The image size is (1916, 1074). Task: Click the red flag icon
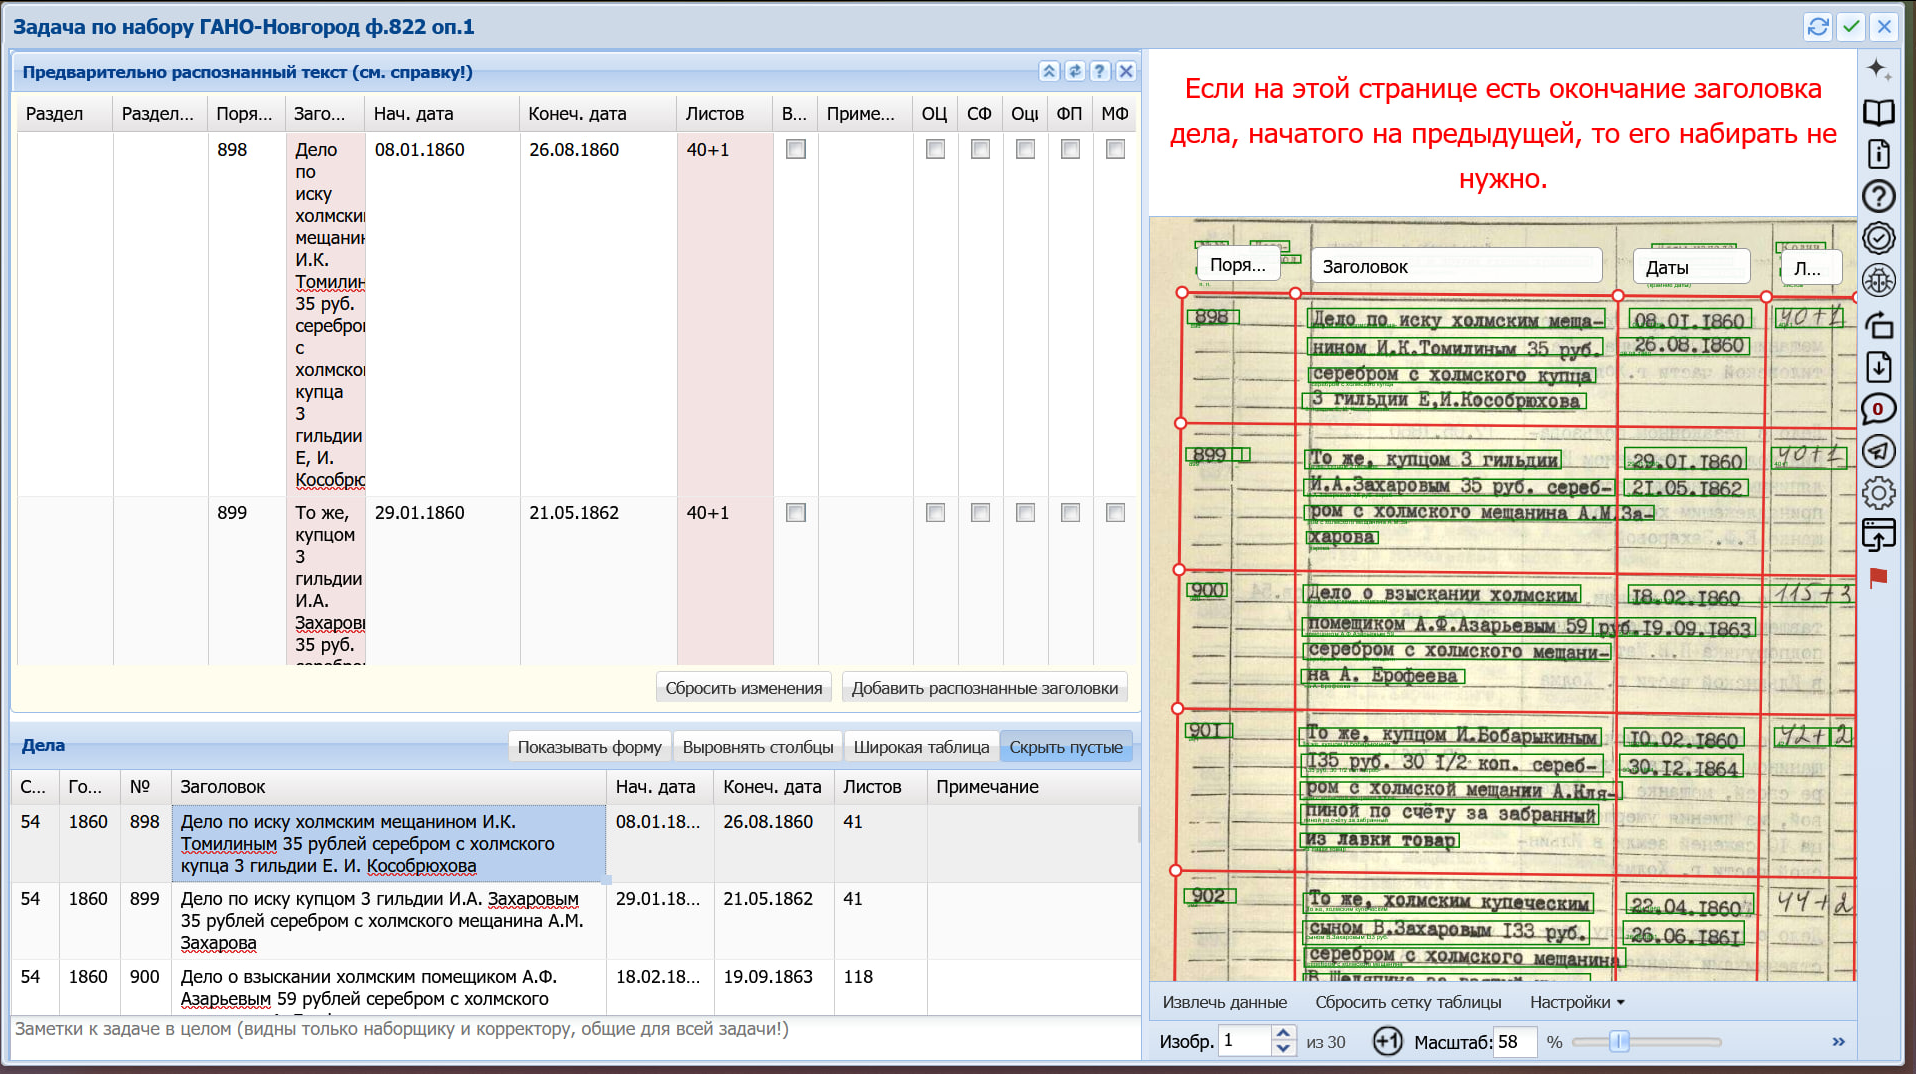[1879, 577]
